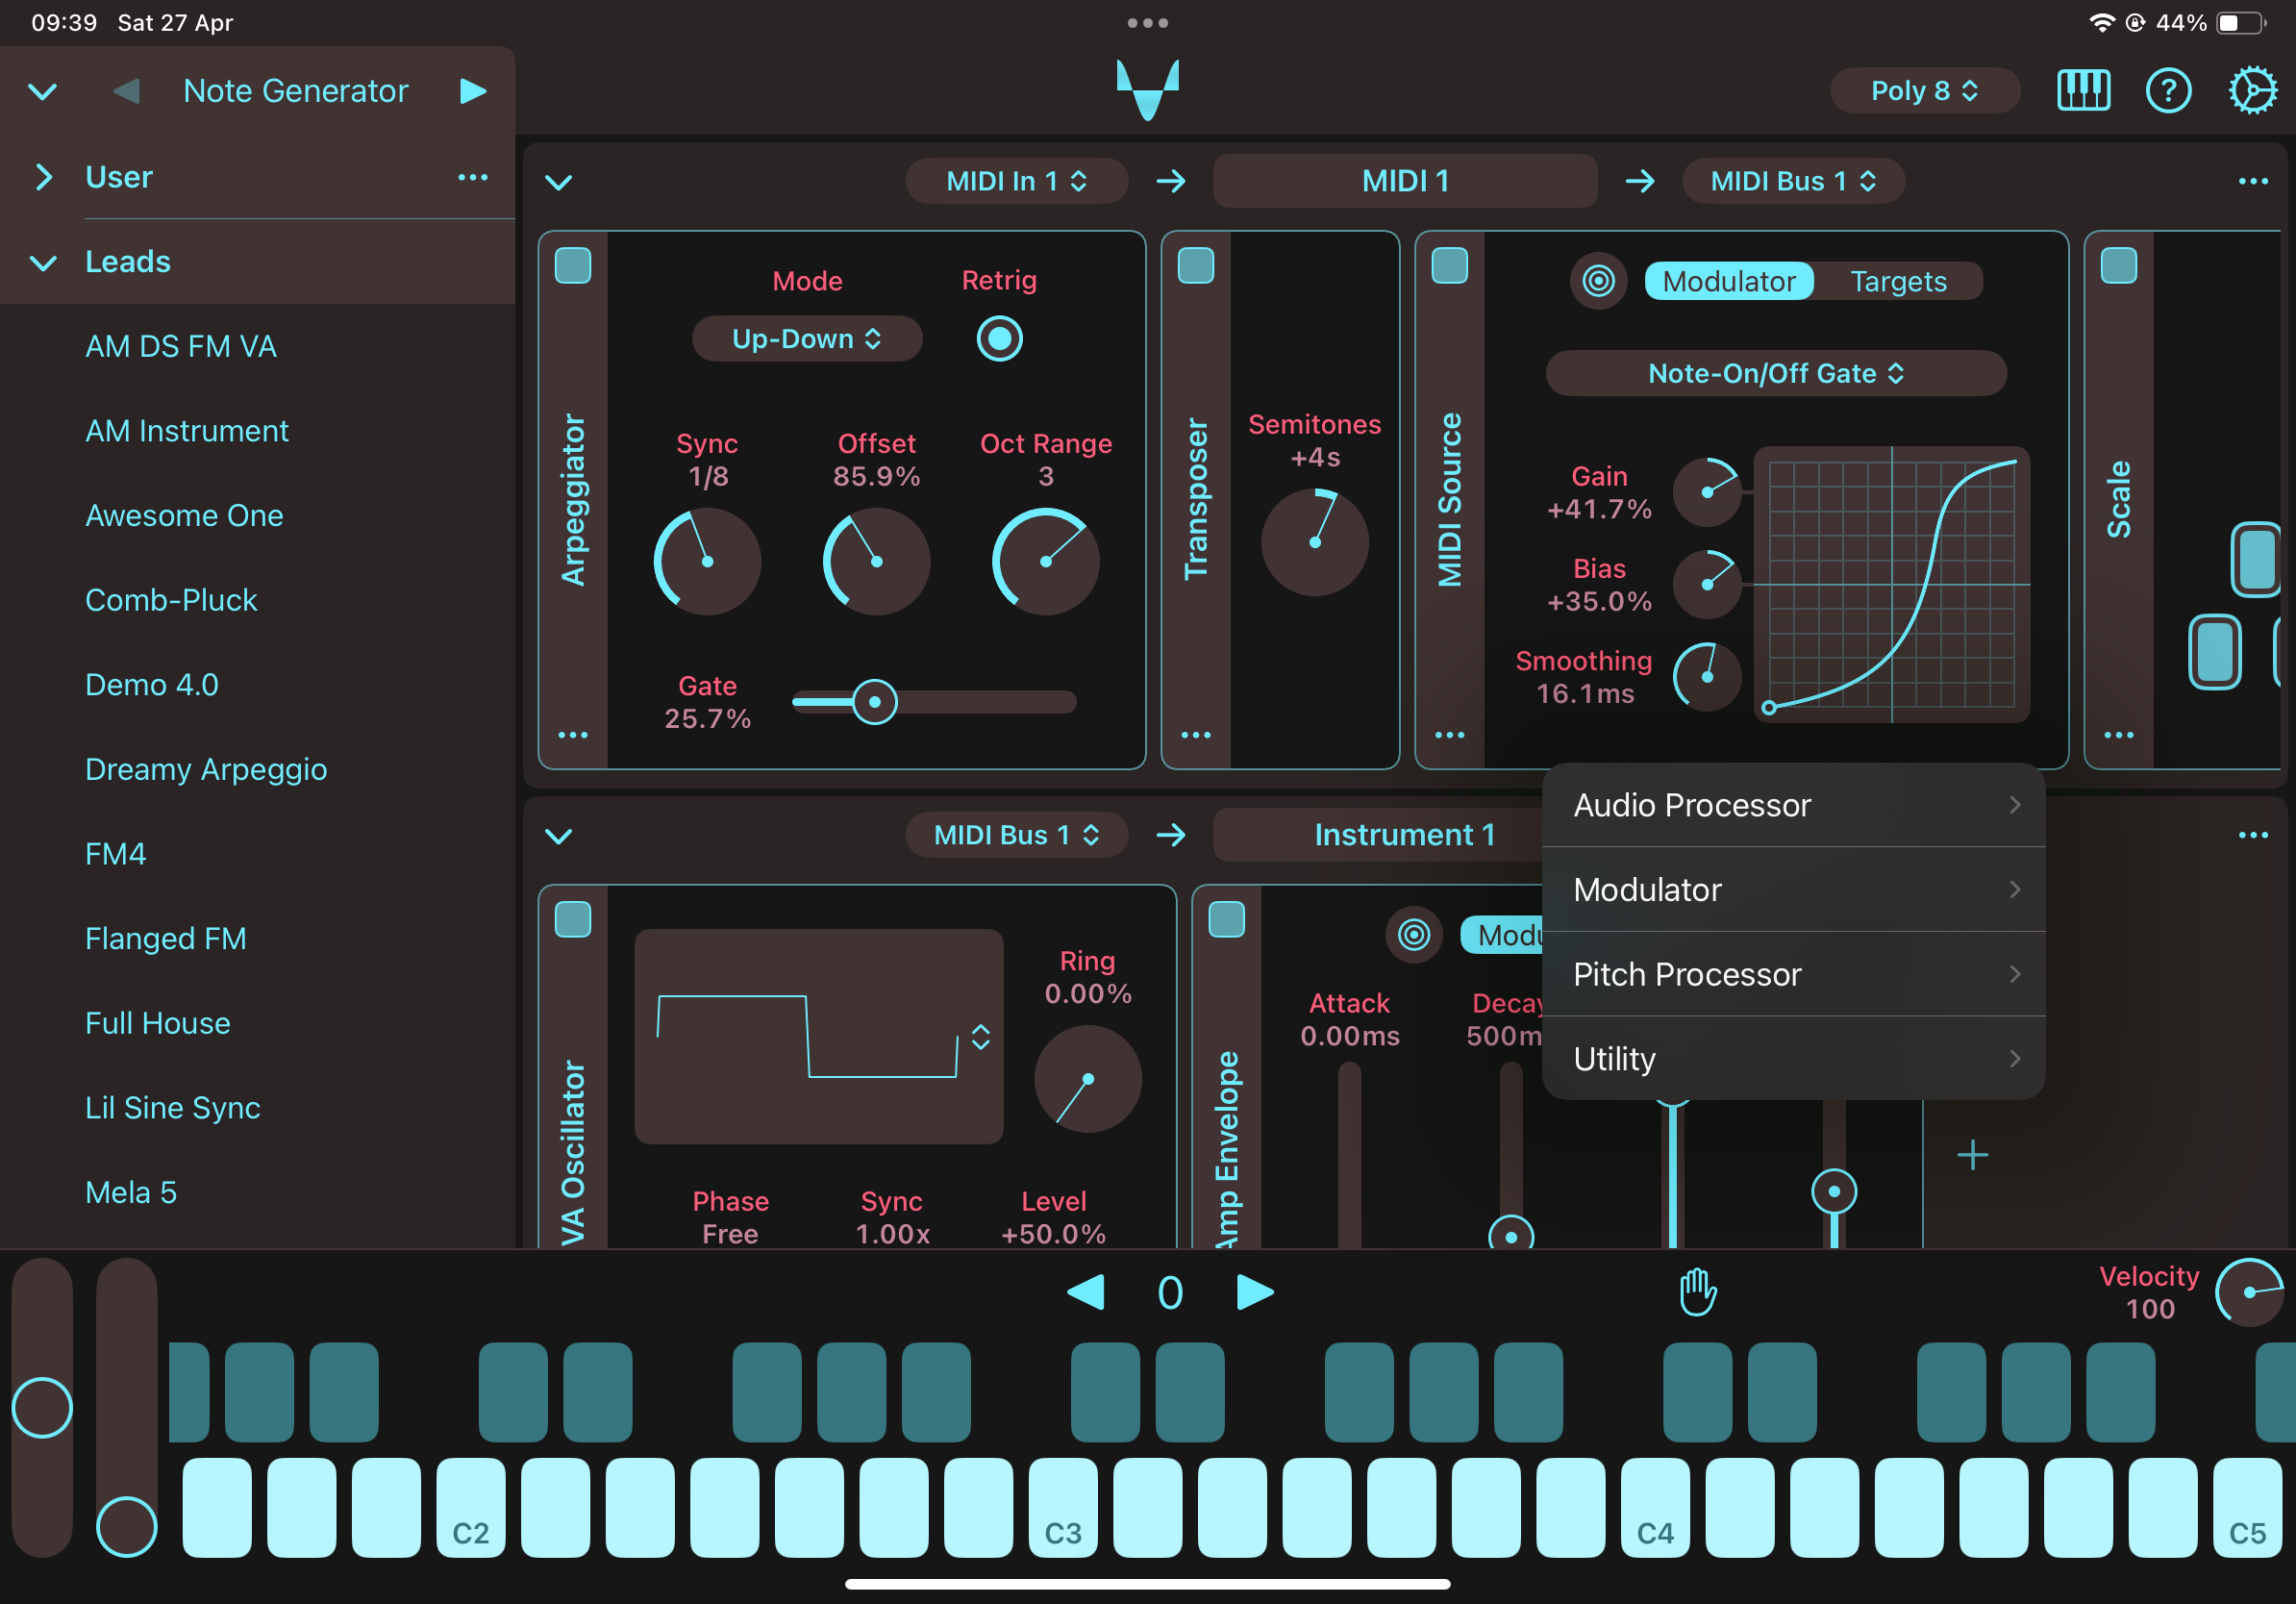This screenshot has height=1604, width=2296.
Task: Collapse the MIDI 1 lane chevron
Action: [558, 182]
